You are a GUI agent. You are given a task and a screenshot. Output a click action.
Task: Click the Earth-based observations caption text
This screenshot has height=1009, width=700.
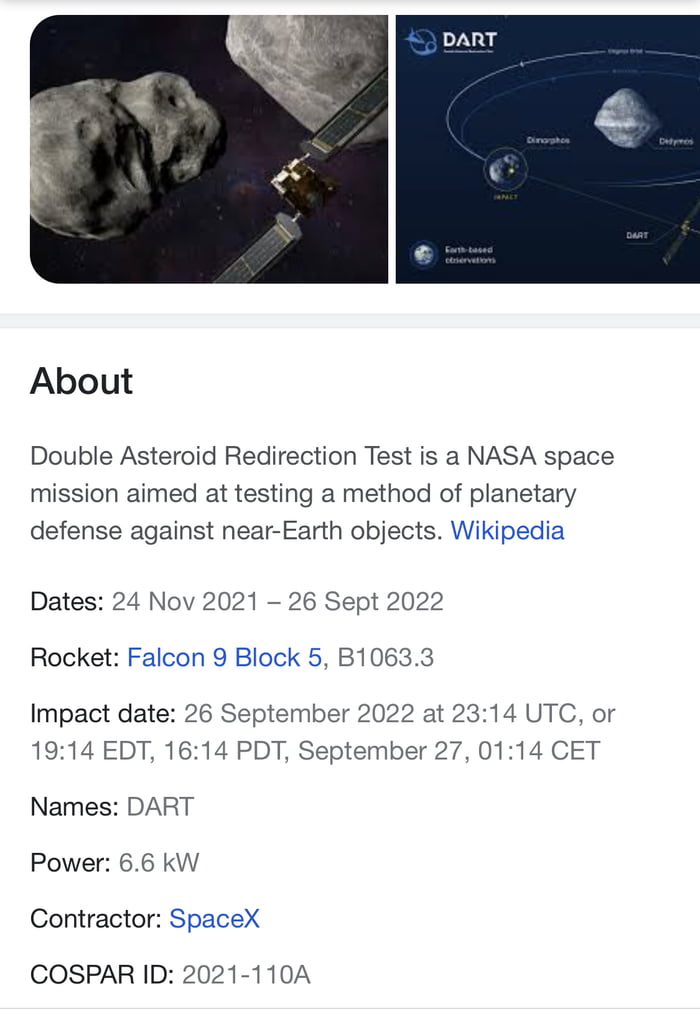(468, 254)
